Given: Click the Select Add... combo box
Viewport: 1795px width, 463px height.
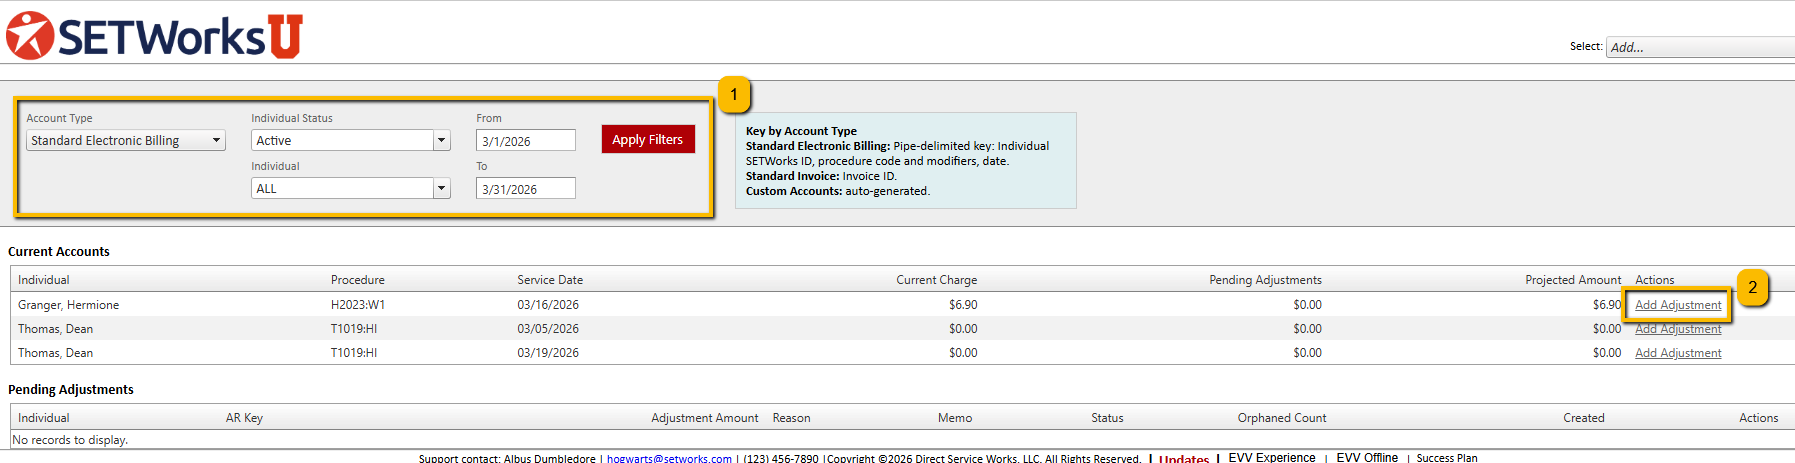Looking at the screenshot, I should (x=1699, y=47).
